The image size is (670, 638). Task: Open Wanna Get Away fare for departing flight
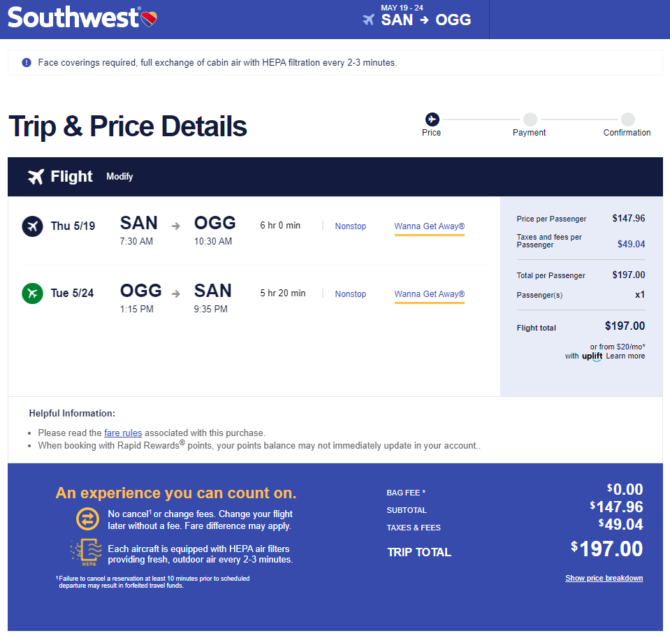point(429,226)
